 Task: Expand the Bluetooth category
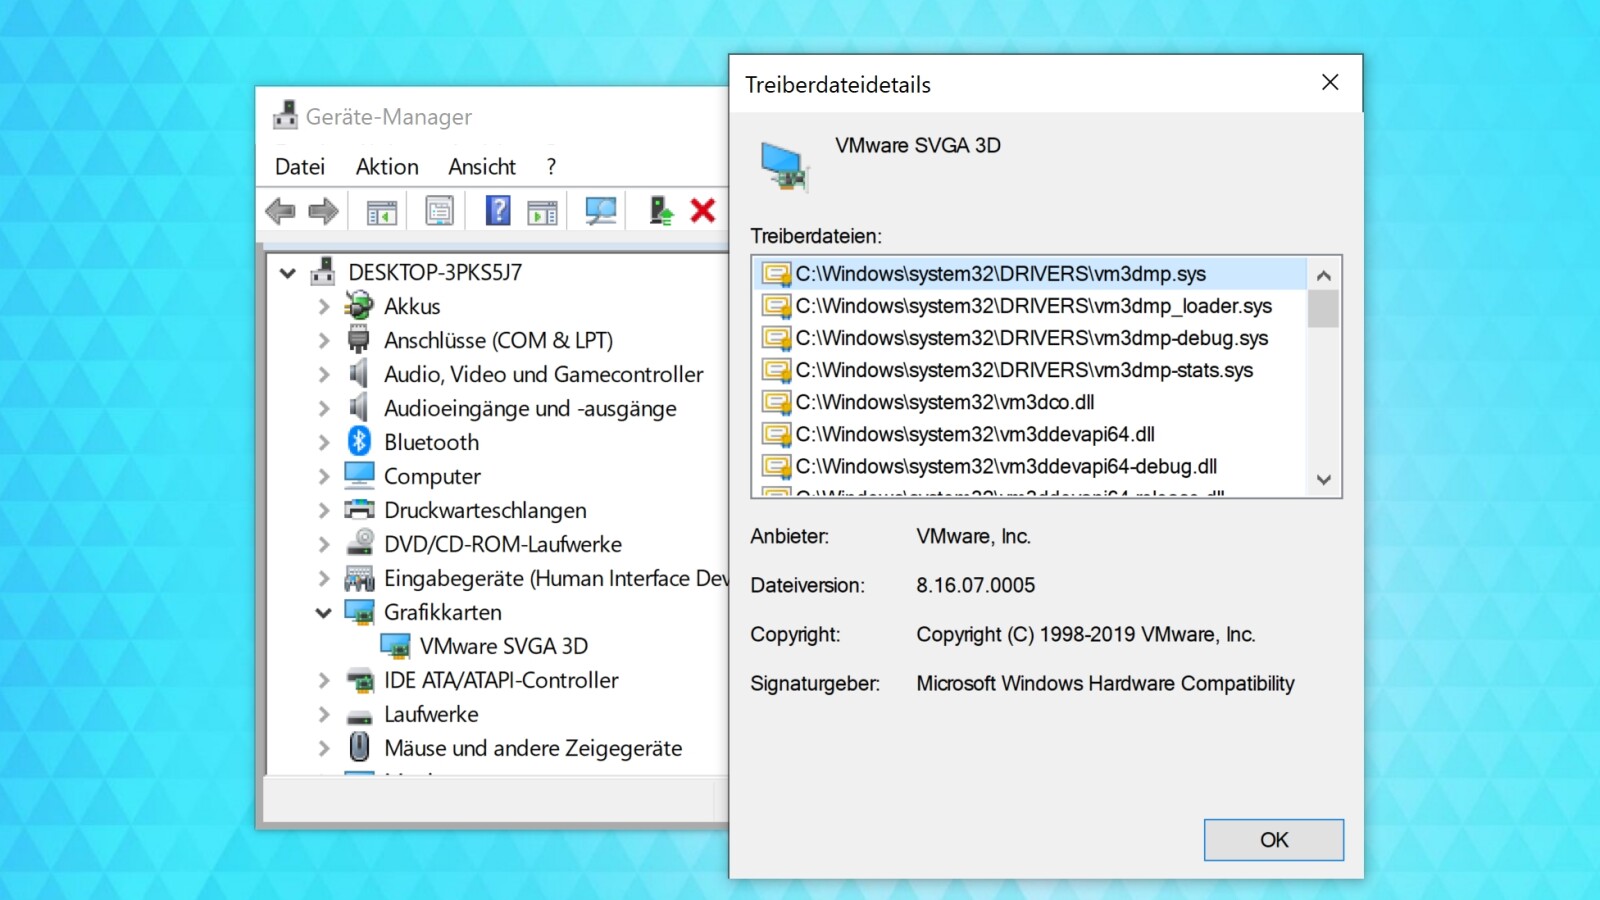point(323,442)
